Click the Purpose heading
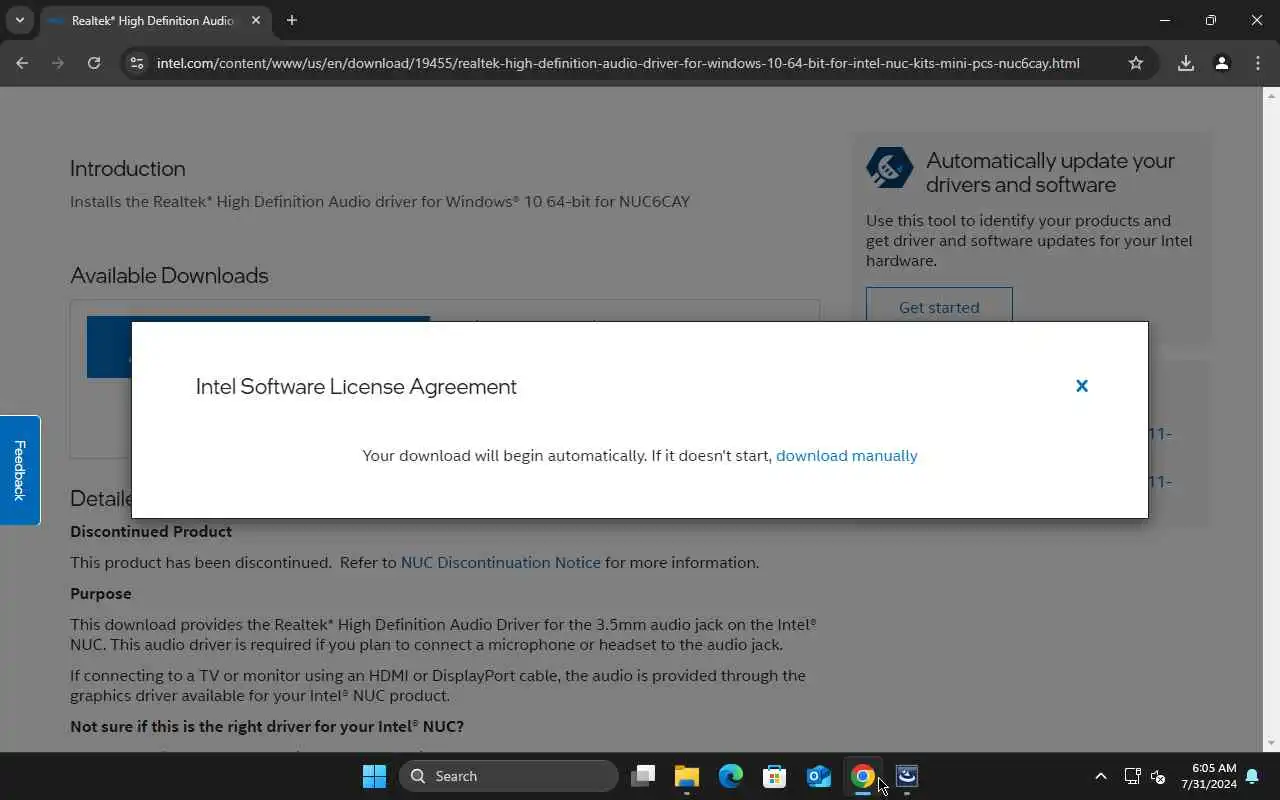The width and height of the screenshot is (1280, 800). [x=100, y=593]
